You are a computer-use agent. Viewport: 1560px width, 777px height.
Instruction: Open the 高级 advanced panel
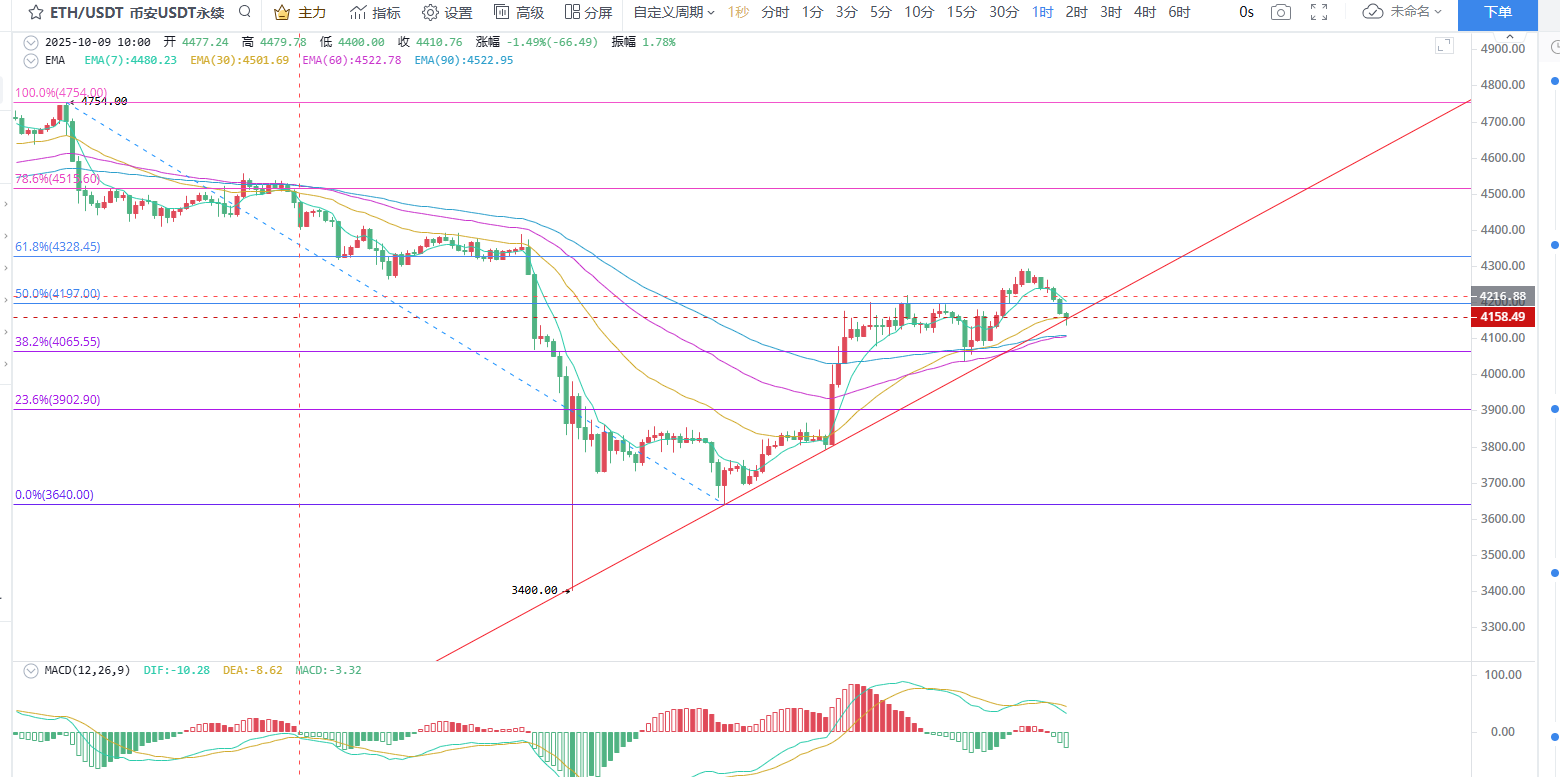pos(519,13)
